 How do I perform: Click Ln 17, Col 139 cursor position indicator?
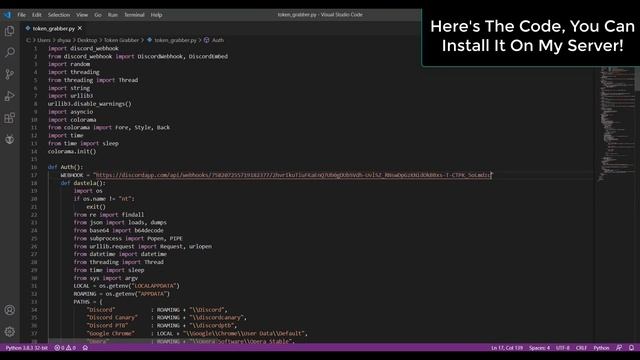[507, 348]
